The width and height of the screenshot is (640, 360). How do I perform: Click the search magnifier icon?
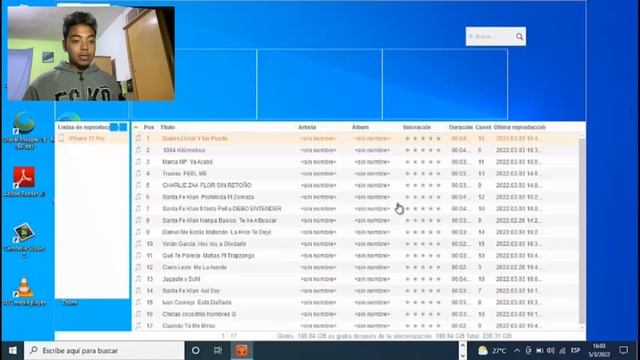point(519,37)
